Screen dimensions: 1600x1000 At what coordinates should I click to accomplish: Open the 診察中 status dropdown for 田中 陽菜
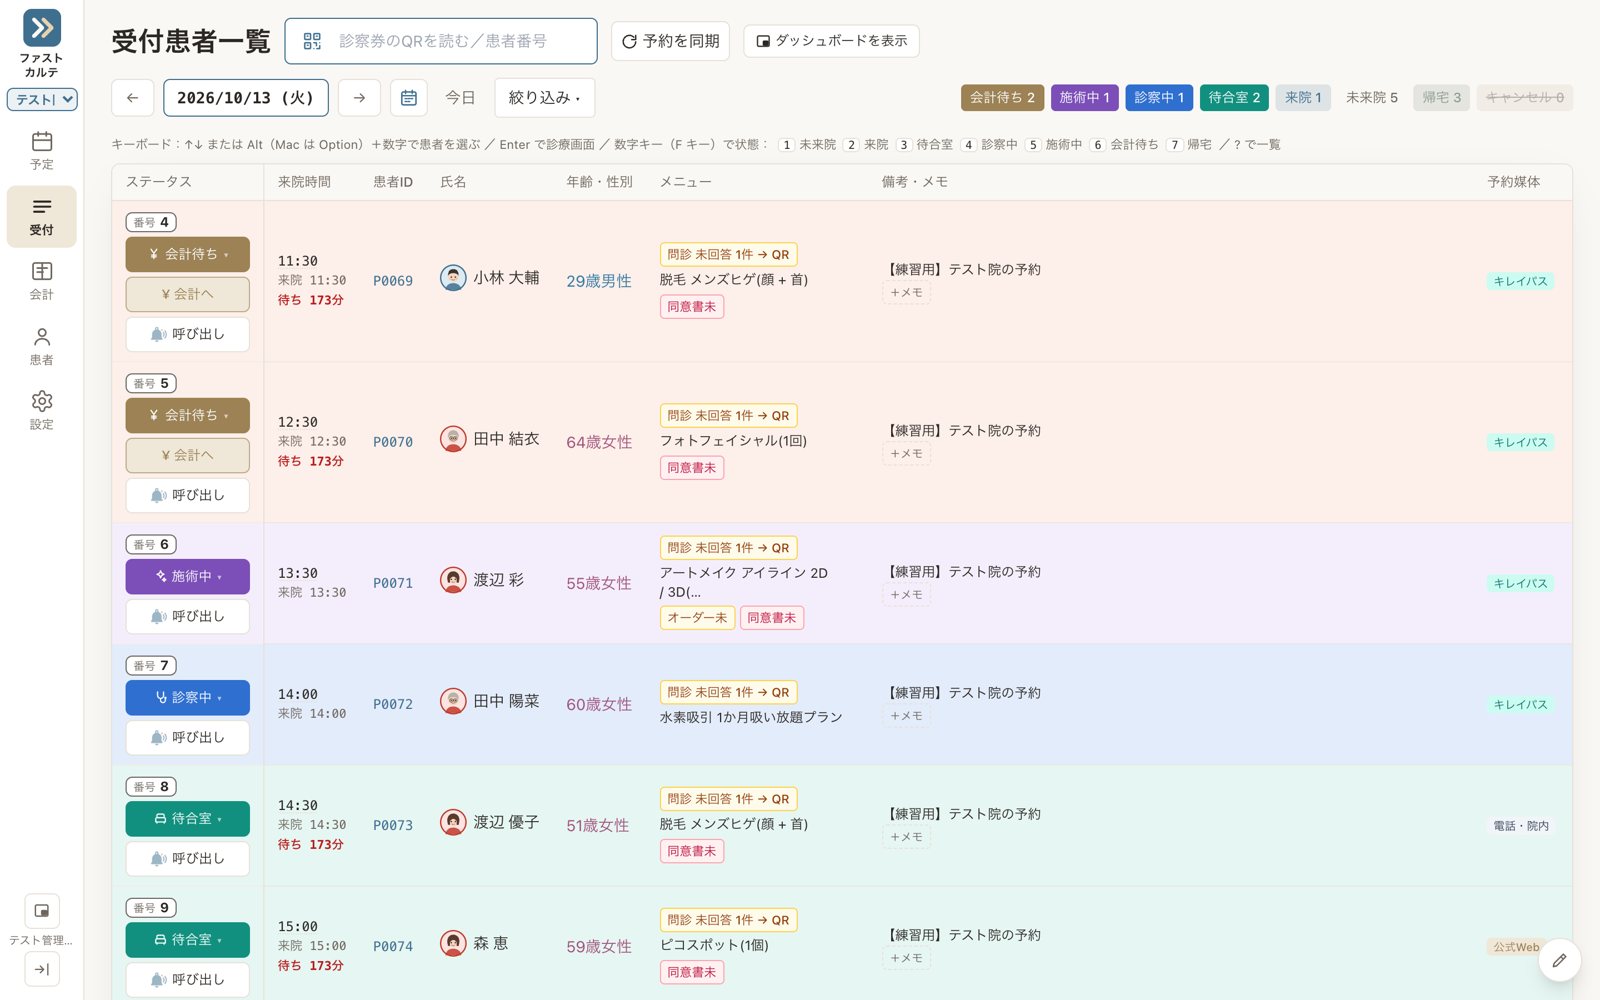point(187,698)
